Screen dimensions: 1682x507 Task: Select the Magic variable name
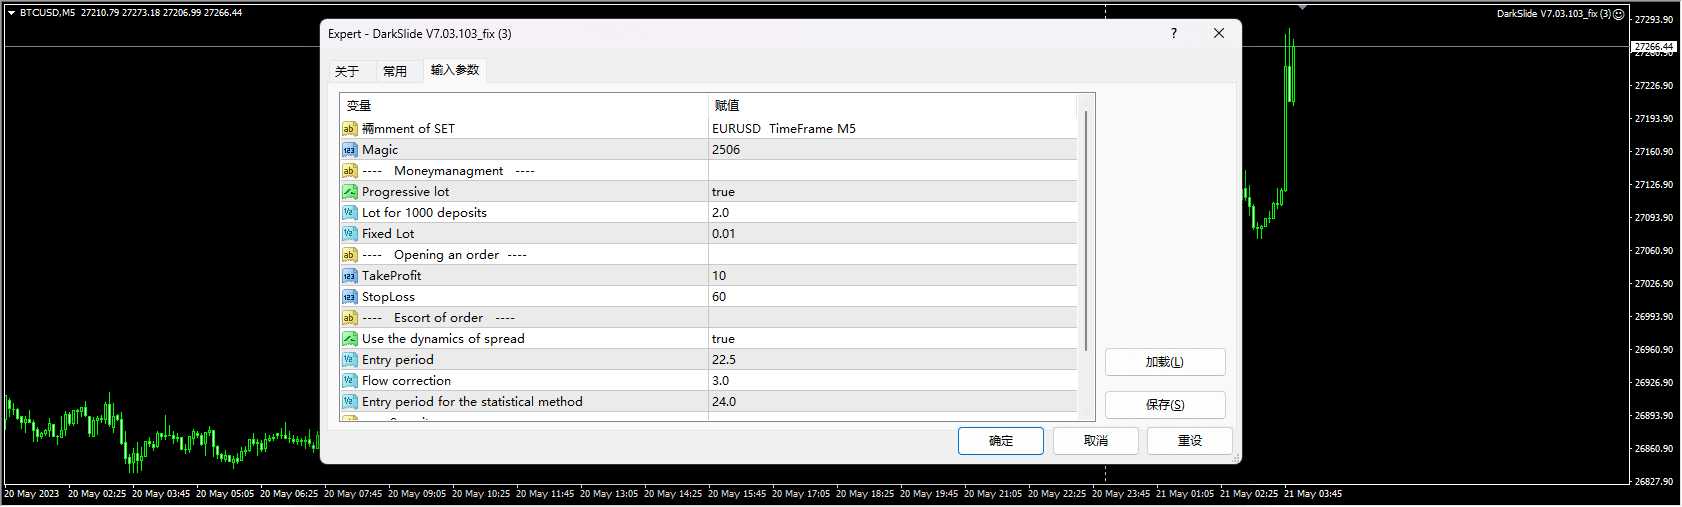[380, 150]
